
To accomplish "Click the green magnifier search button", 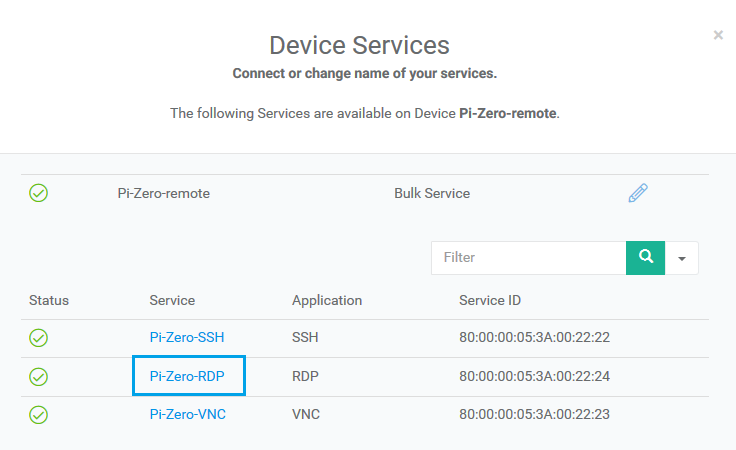I will pos(645,258).
